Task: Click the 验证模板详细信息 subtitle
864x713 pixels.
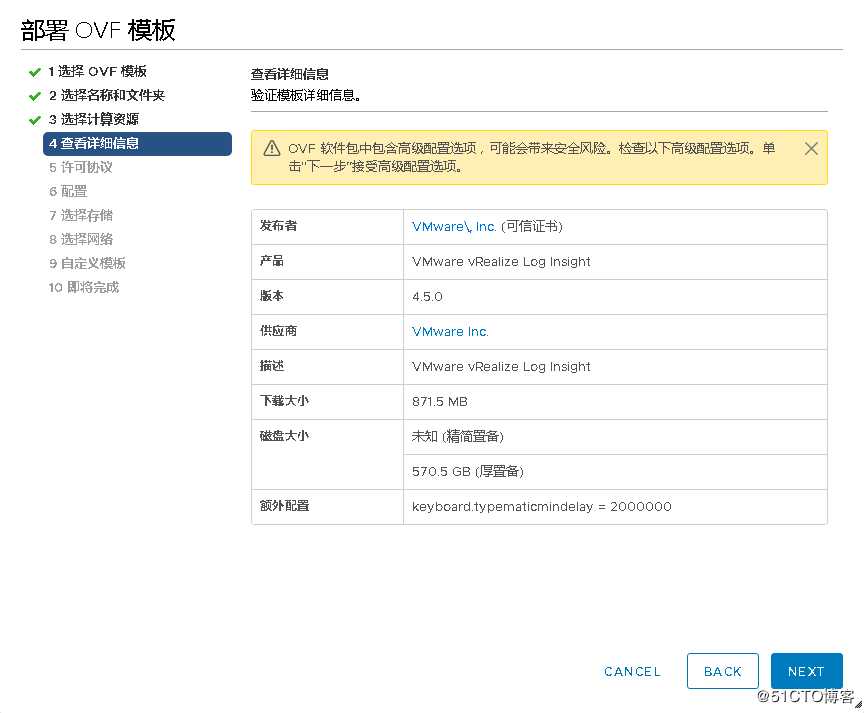Action: pos(306,95)
